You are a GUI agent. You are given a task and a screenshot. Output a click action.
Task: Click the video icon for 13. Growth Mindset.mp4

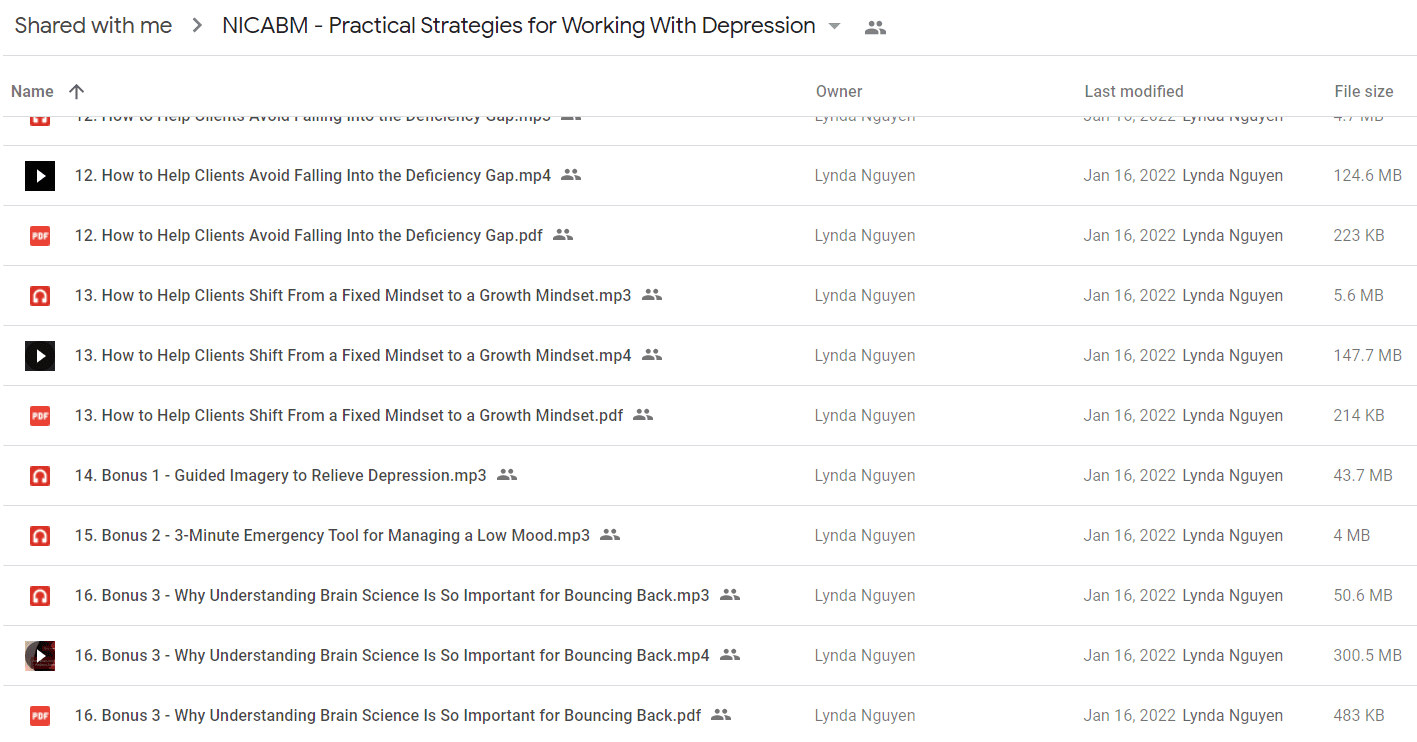coord(40,356)
